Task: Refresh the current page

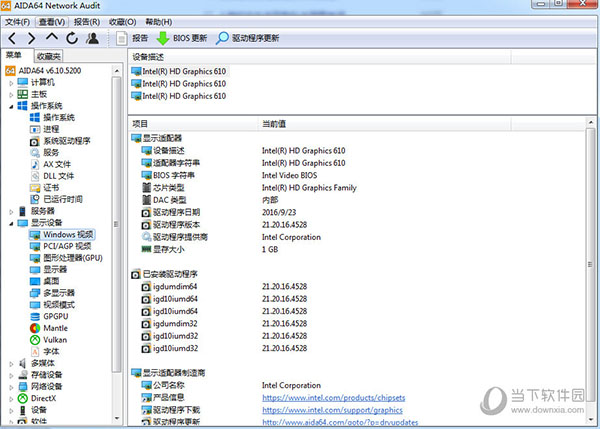Action: point(72,38)
